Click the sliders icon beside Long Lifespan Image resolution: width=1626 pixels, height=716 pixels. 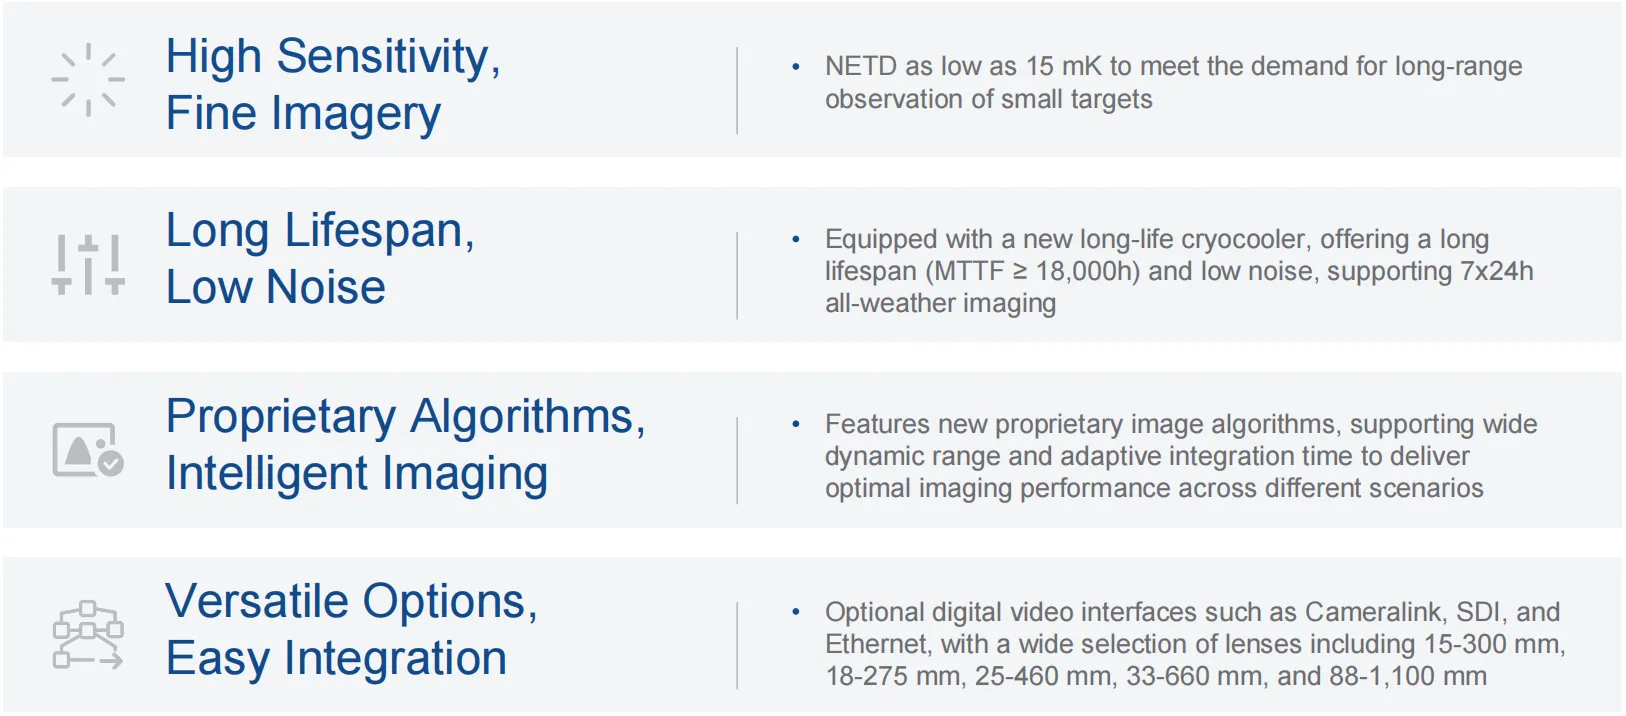coord(88,264)
